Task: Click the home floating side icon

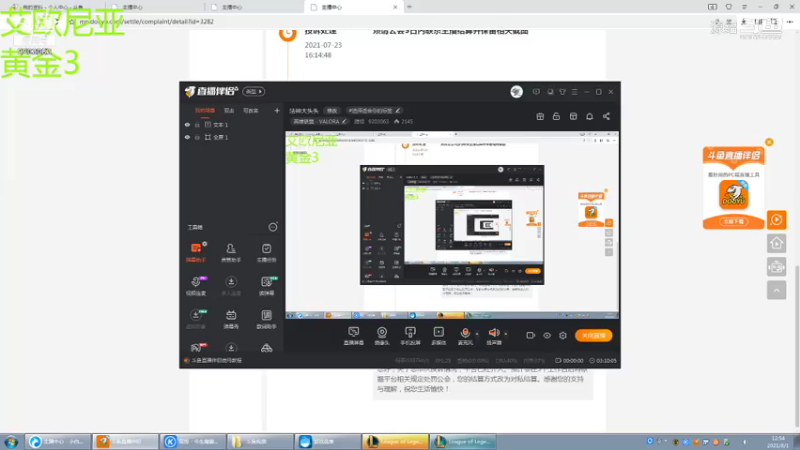Action: tap(777, 243)
